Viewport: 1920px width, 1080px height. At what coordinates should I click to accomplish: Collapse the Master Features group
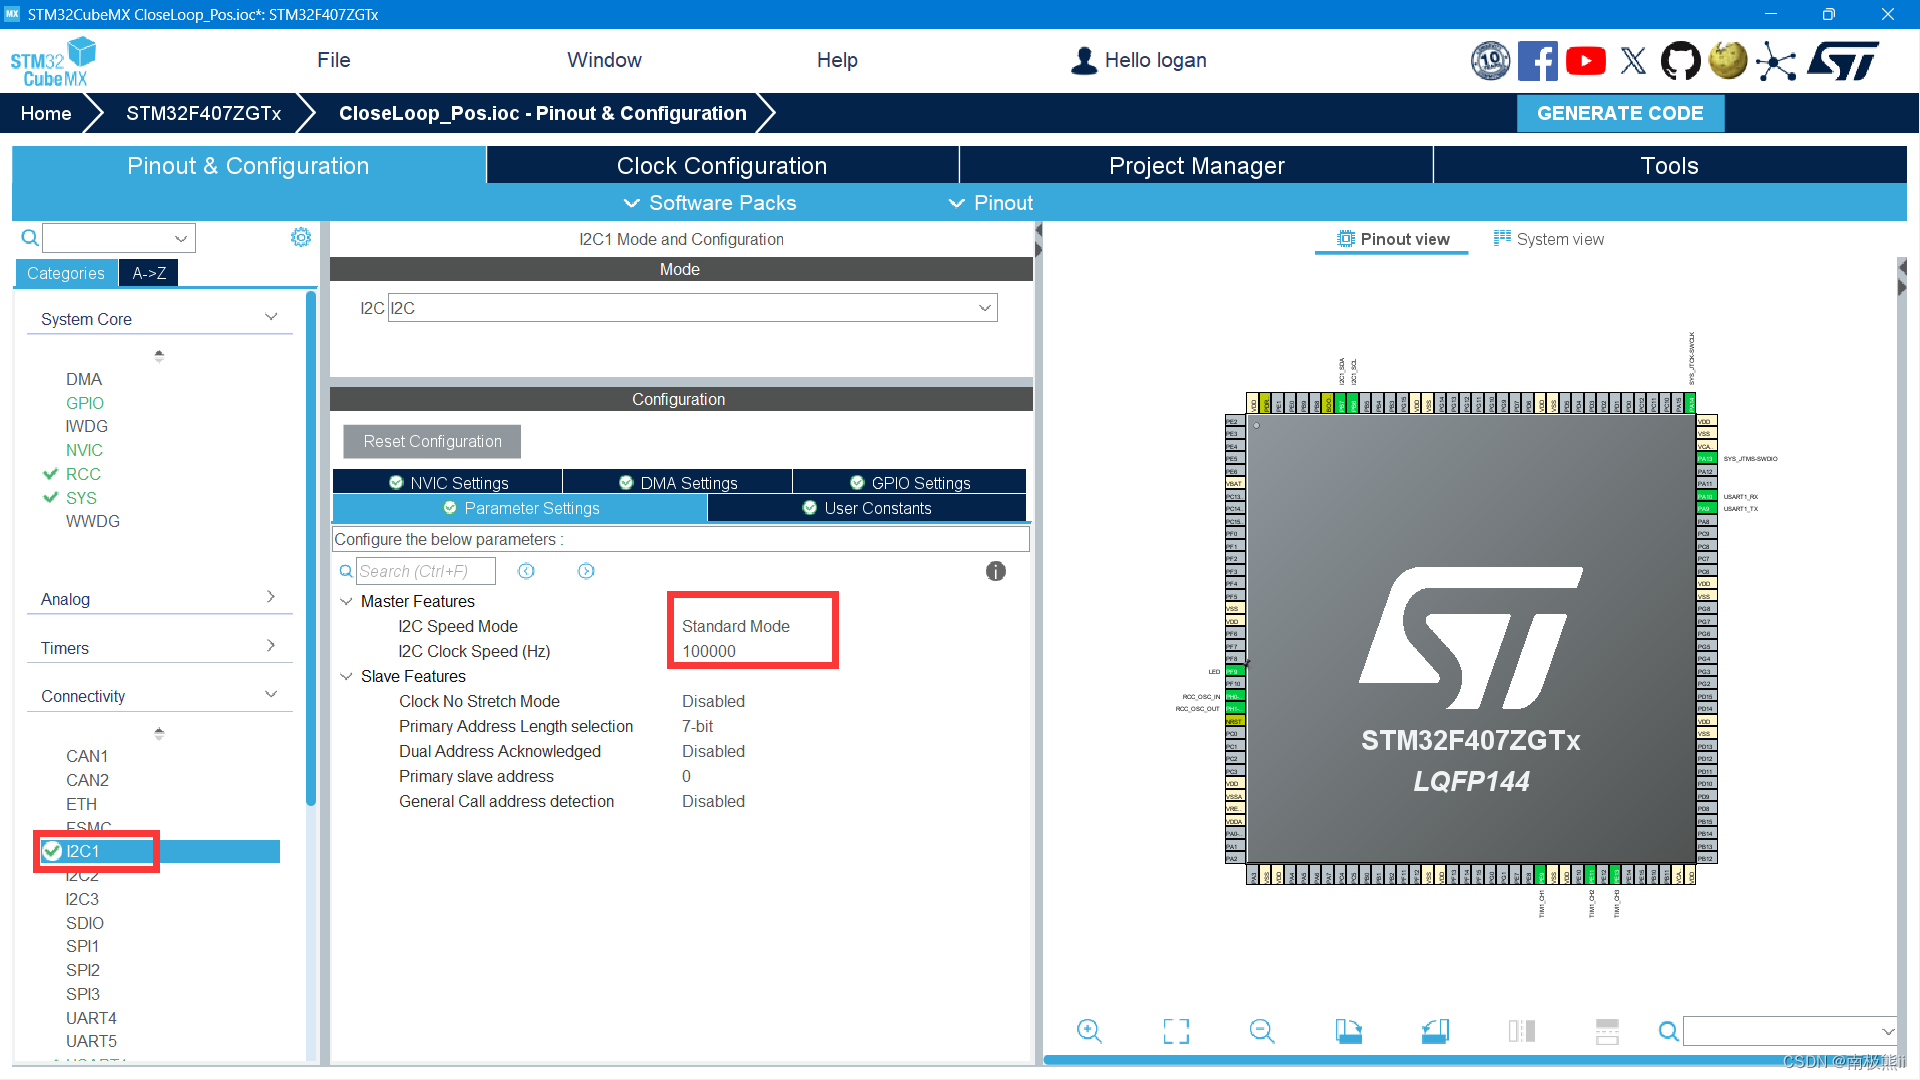[x=346, y=601]
